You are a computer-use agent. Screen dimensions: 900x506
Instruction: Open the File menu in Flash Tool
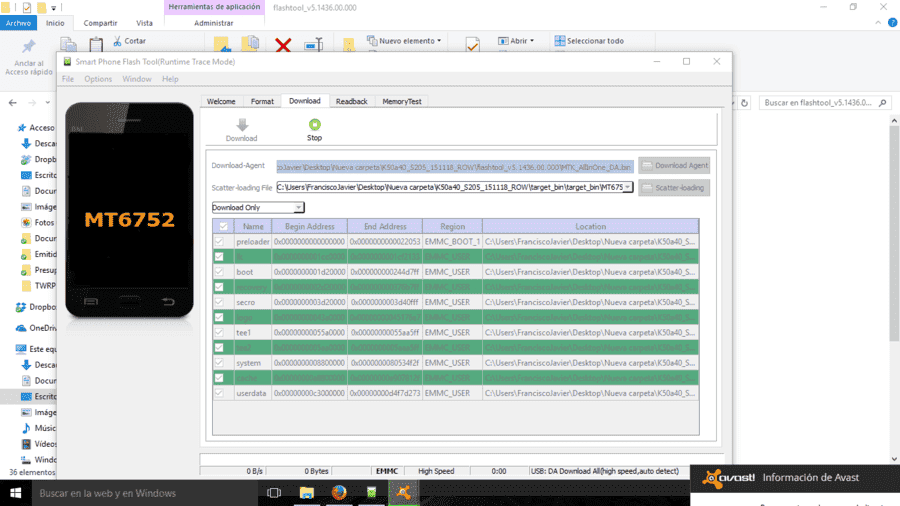coord(68,79)
